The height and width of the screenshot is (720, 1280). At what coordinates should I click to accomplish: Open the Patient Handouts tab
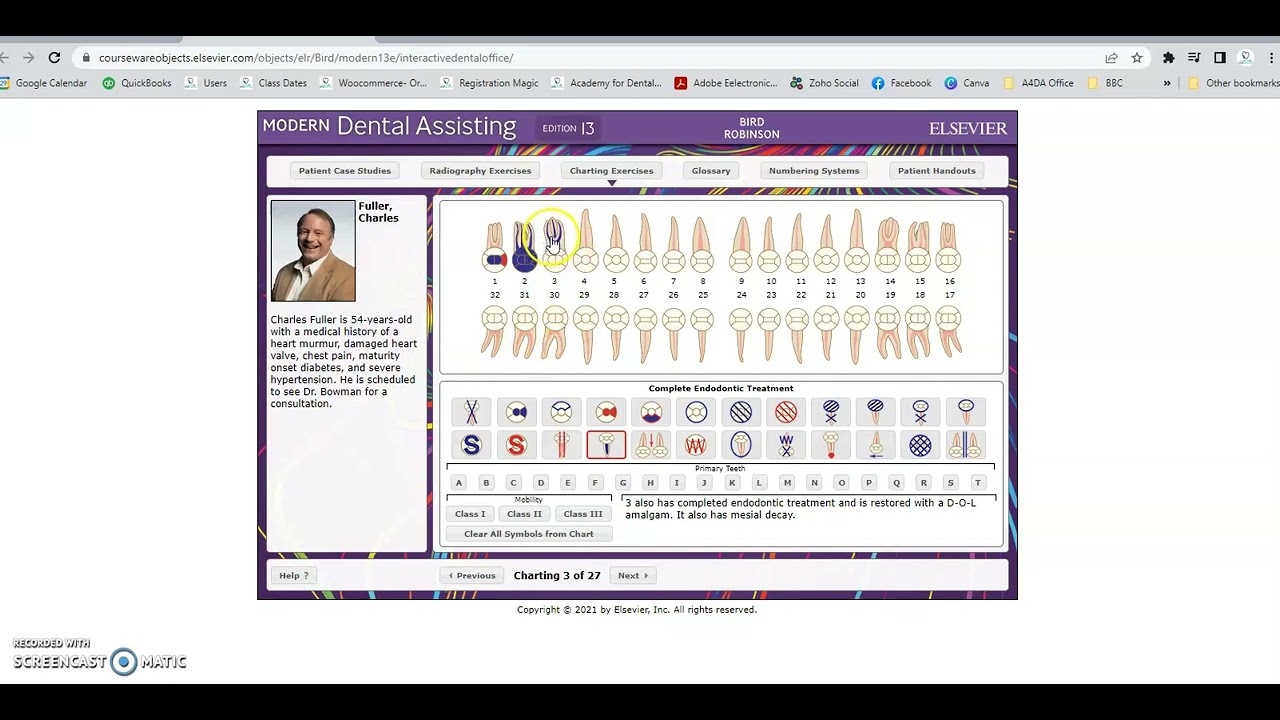coord(937,171)
